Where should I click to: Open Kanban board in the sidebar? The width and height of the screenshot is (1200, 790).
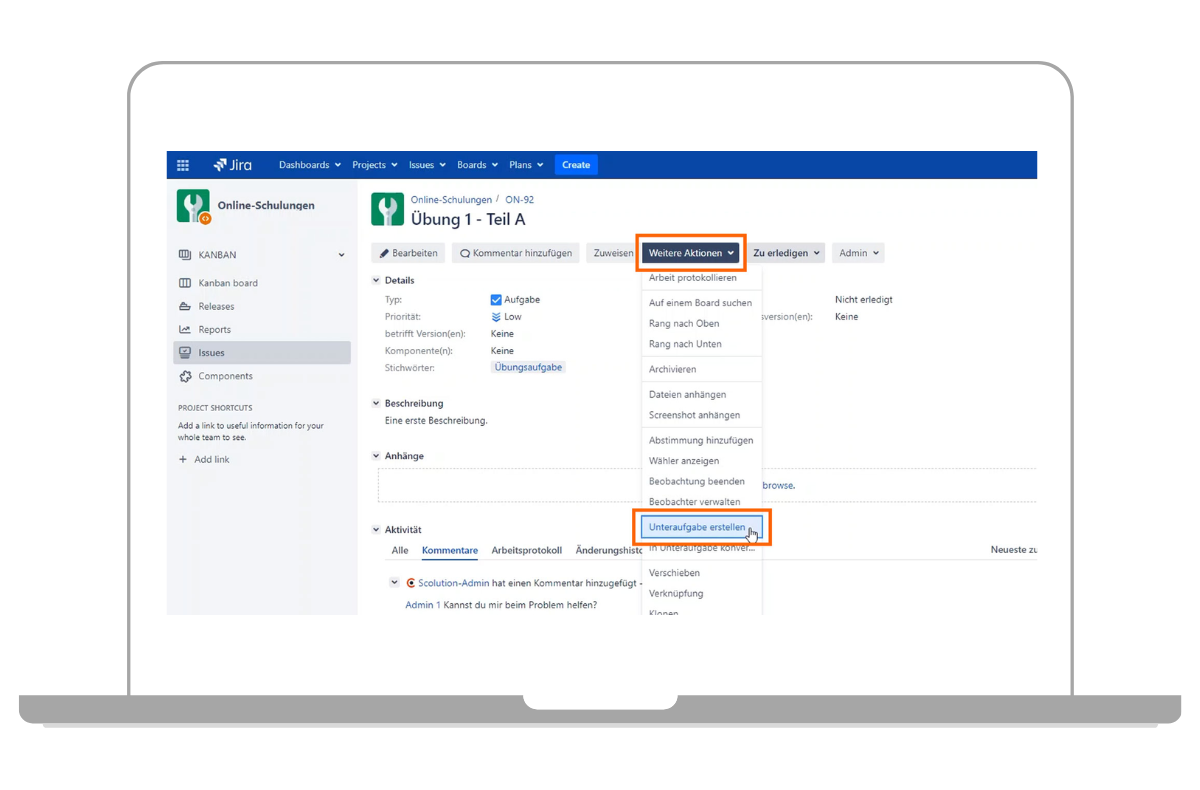[x=227, y=283]
